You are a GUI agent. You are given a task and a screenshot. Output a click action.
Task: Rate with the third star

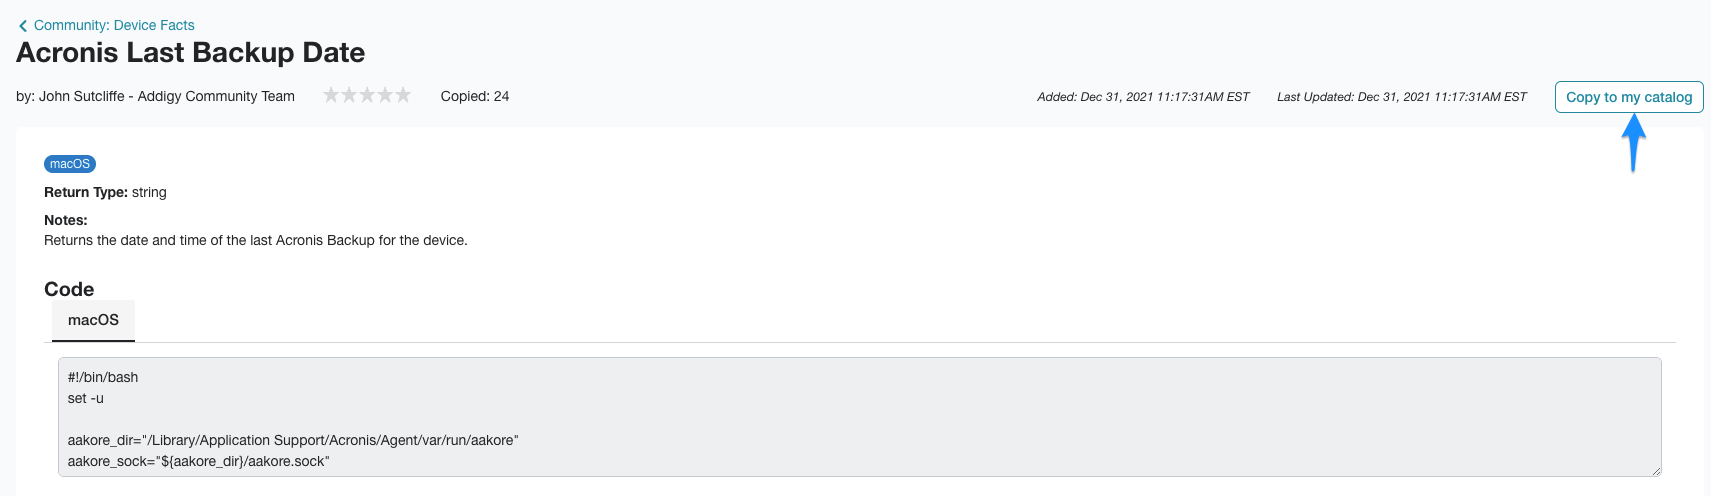(x=367, y=95)
